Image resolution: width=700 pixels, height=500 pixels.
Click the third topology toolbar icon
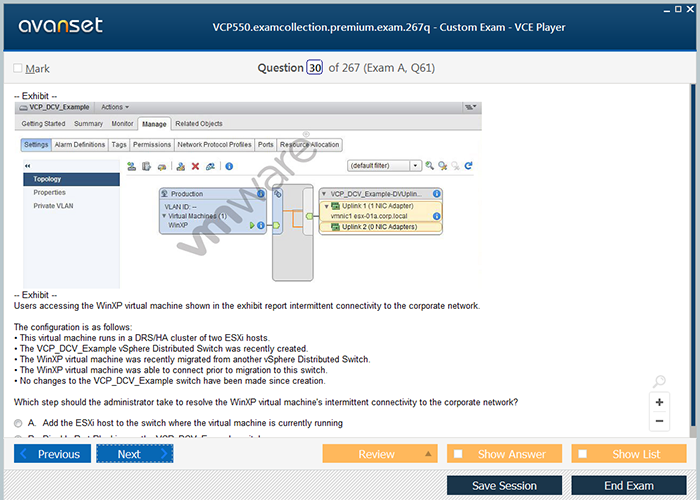[x=162, y=167]
